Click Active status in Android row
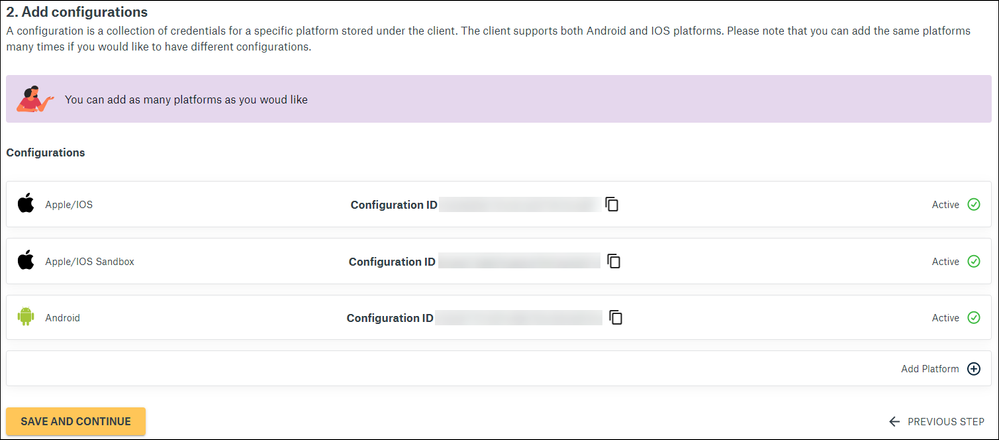 click(x=945, y=318)
